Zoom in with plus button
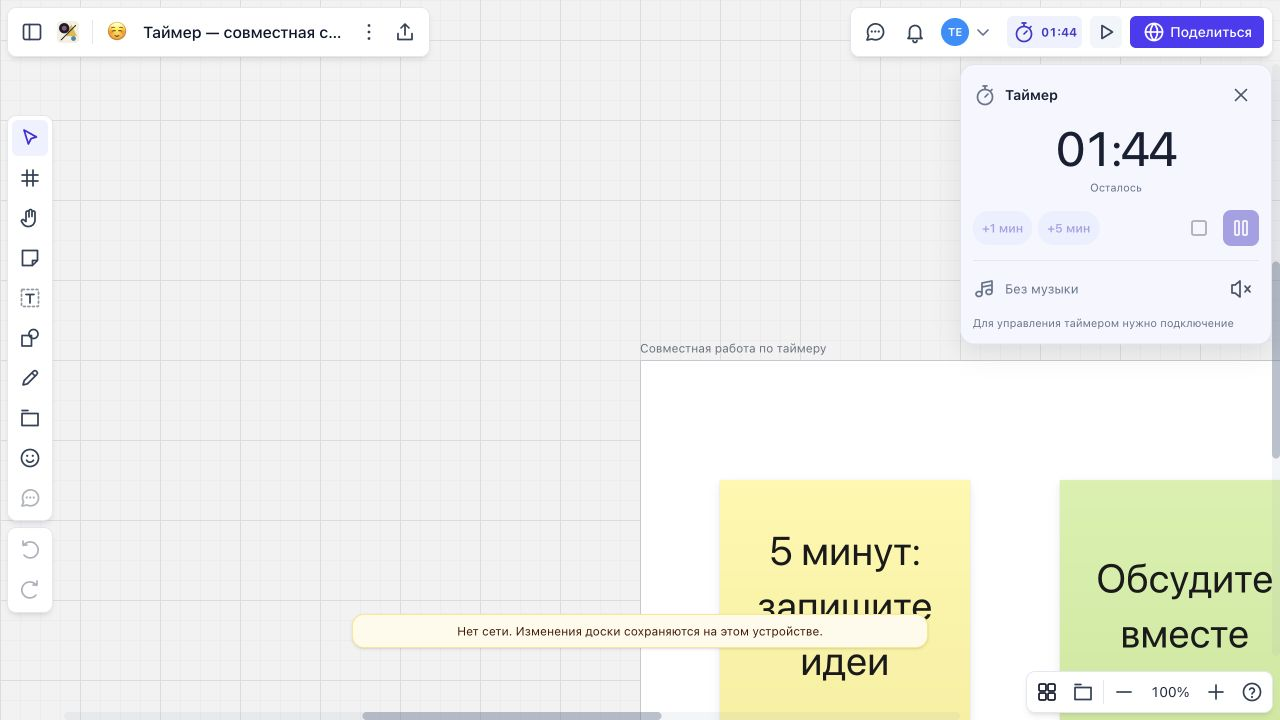The image size is (1280, 720). tap(1216, 692)
